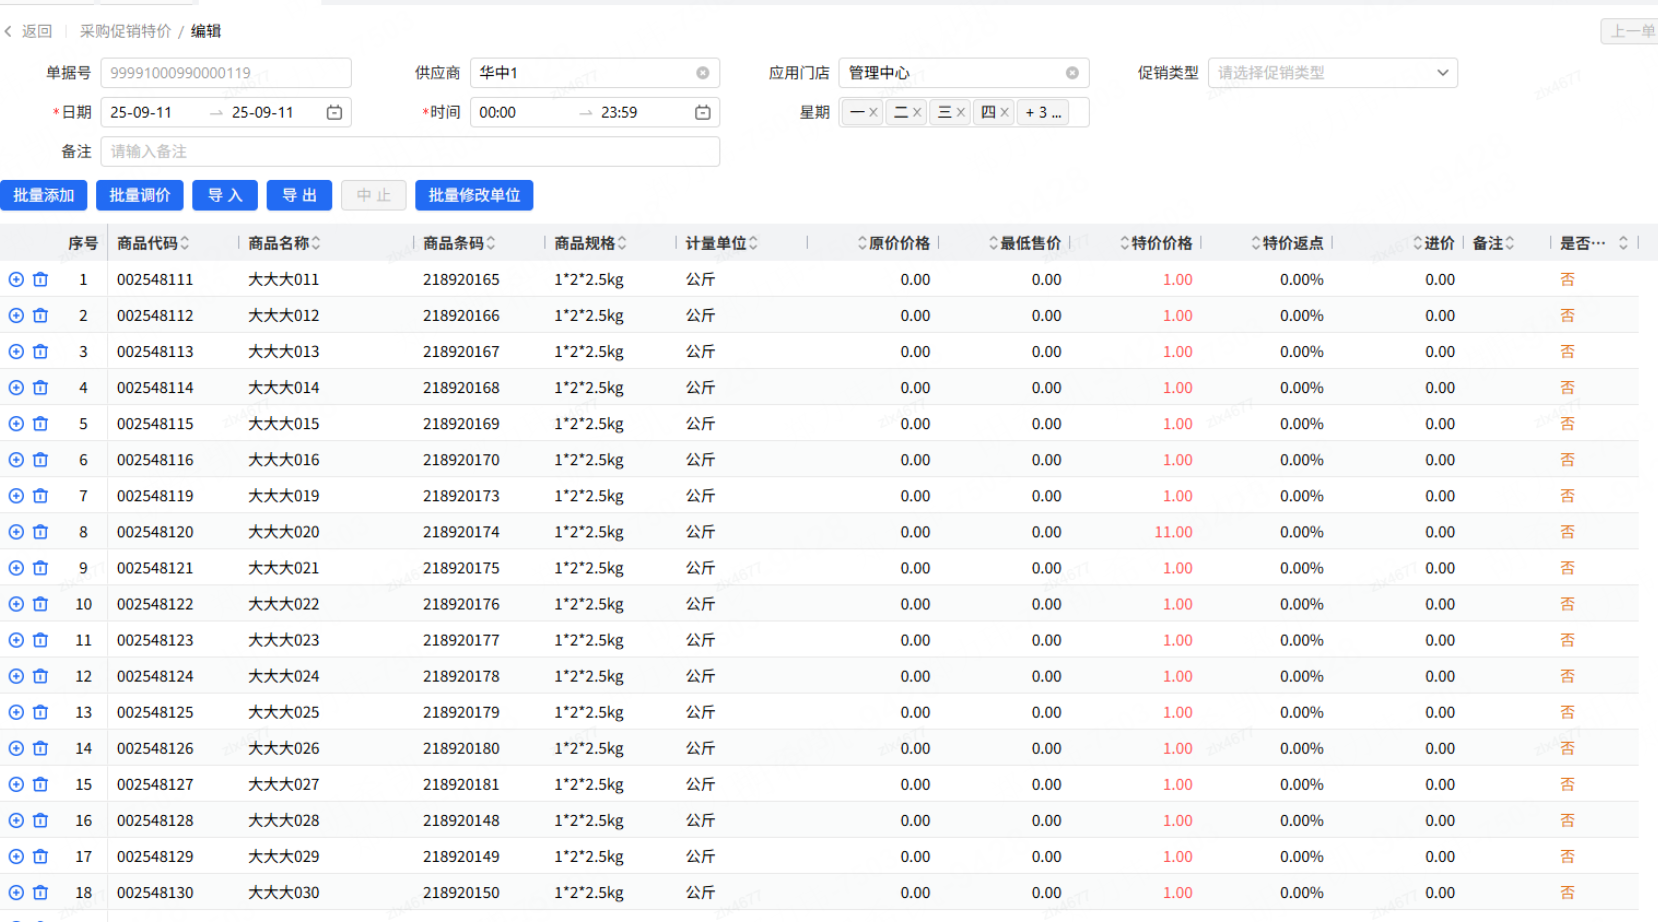Screen dimensions: 1658x922
Task: Sort by the 特价价格 column header
Action: pyautogui.click(x=1160, y=243)
